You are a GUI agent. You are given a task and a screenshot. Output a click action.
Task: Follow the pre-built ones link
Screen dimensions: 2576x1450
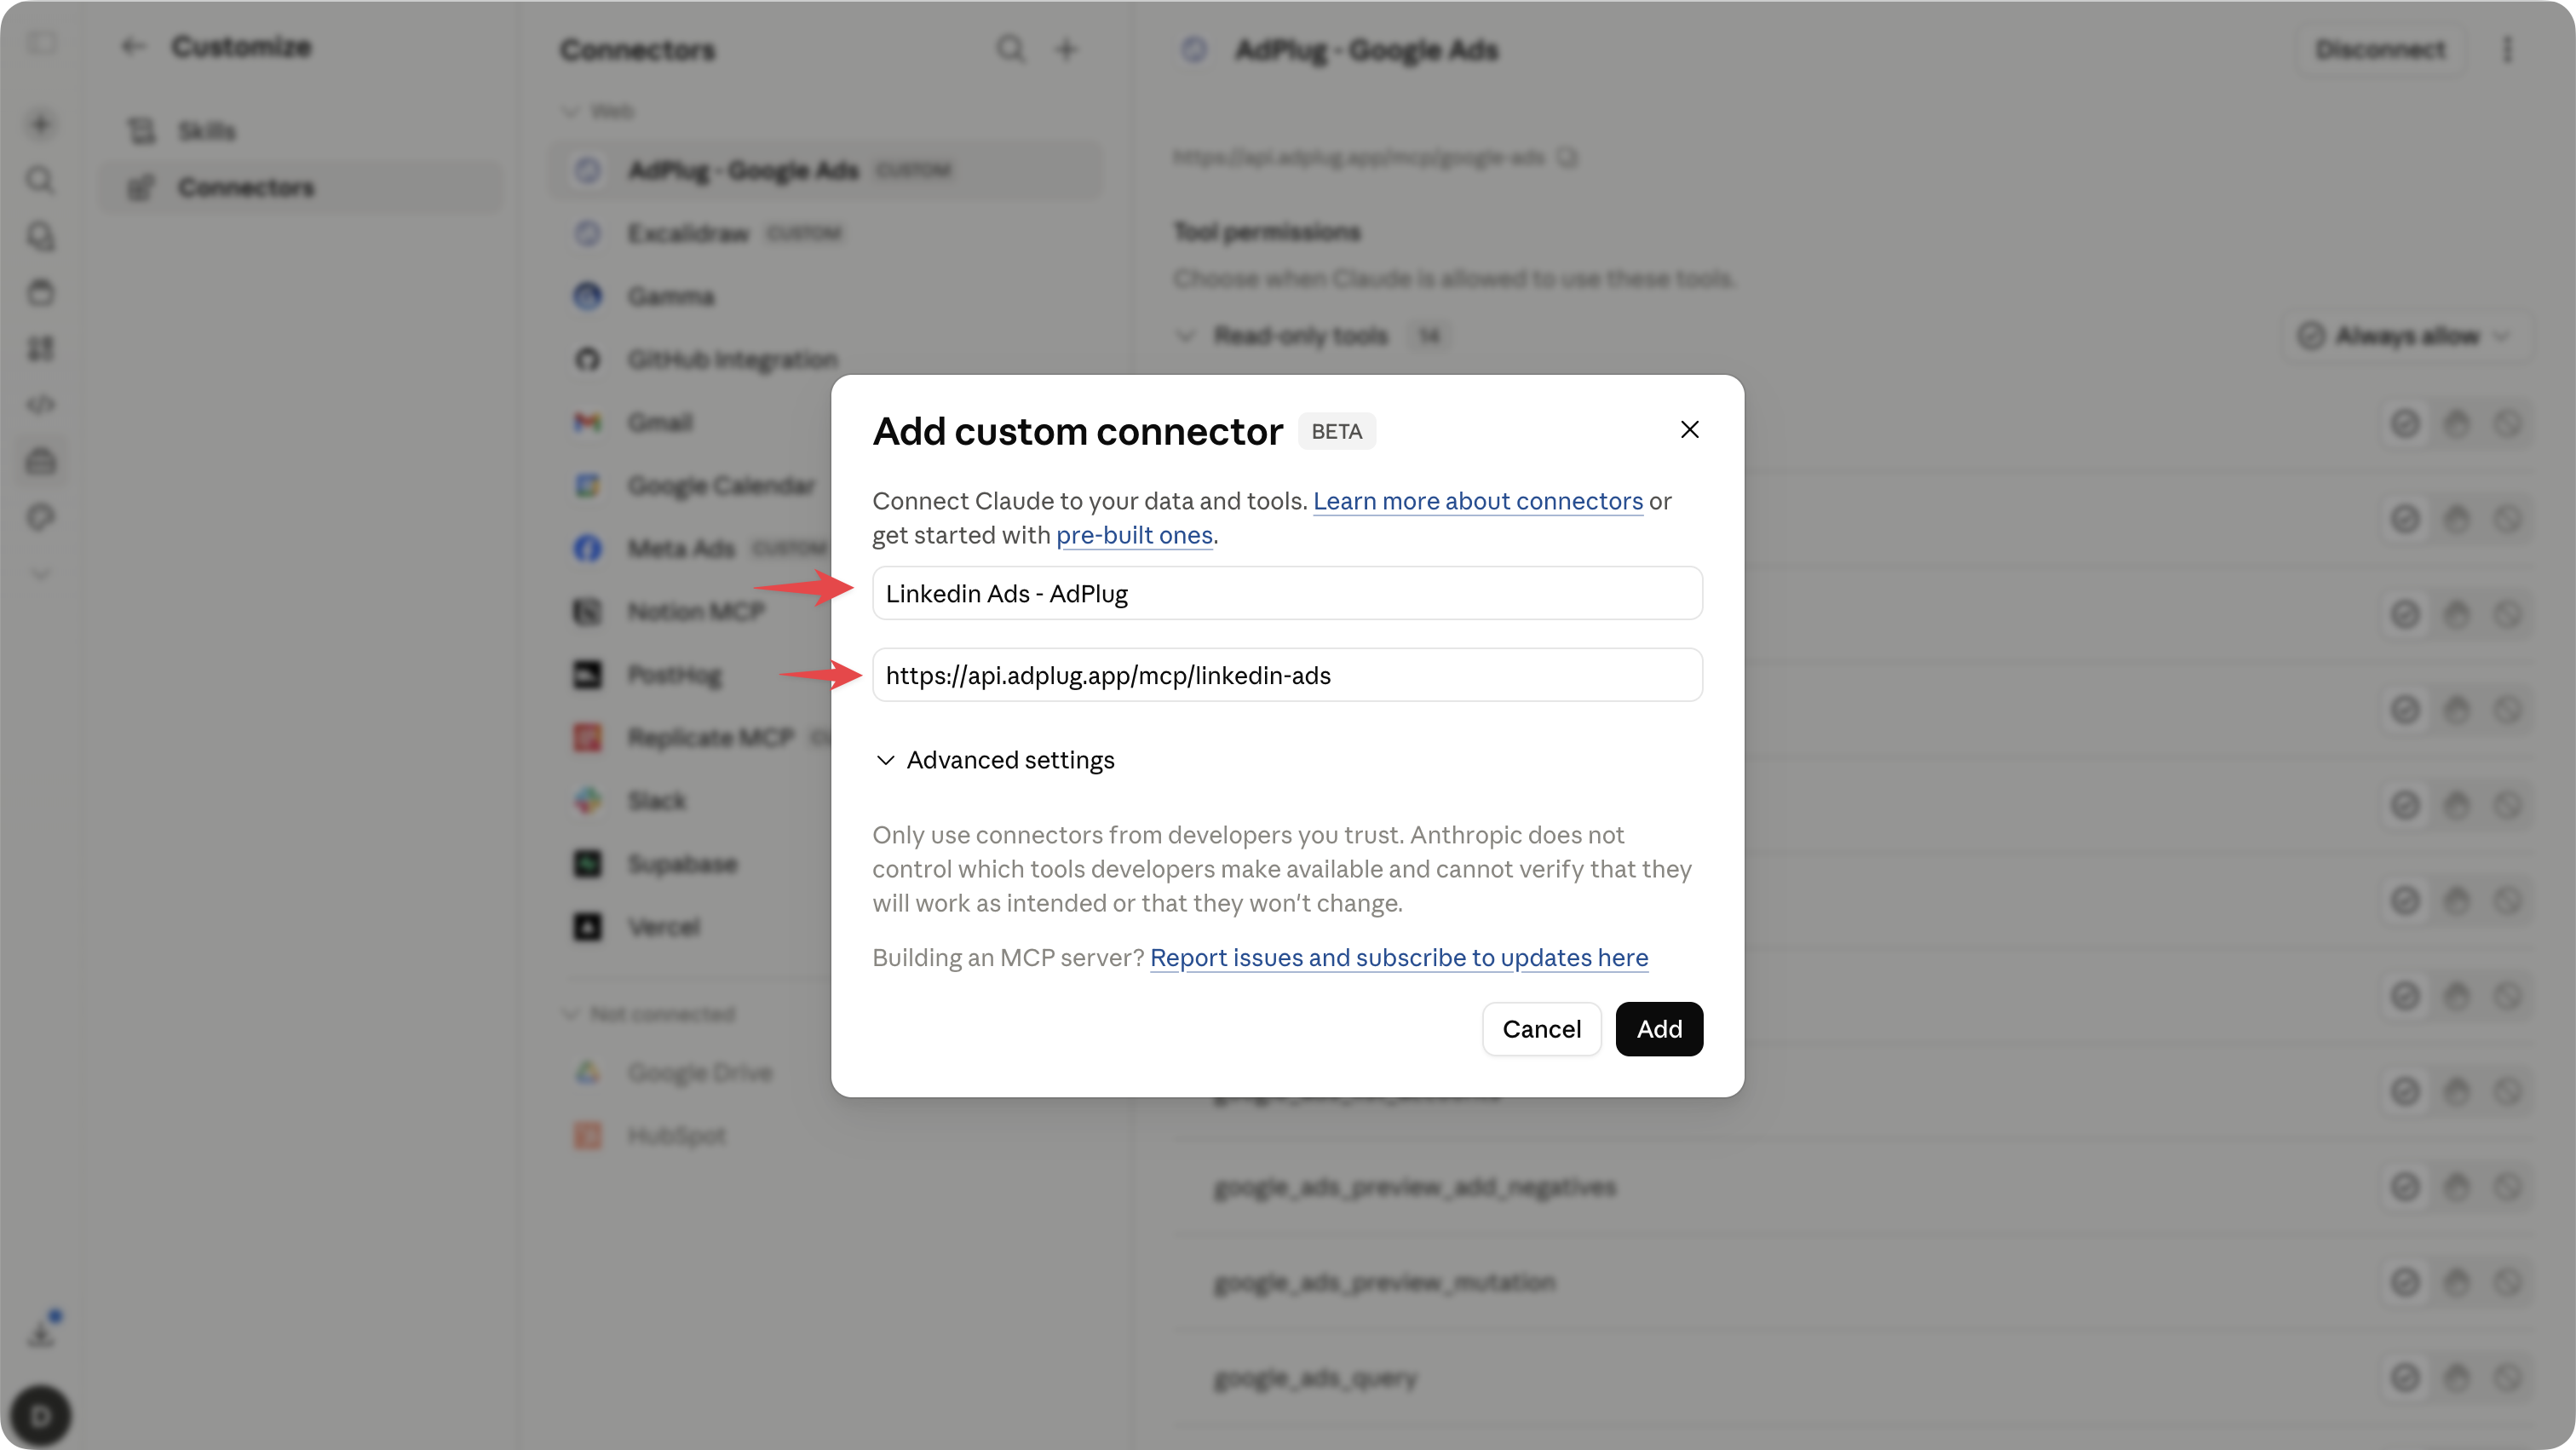point(1134,535)
